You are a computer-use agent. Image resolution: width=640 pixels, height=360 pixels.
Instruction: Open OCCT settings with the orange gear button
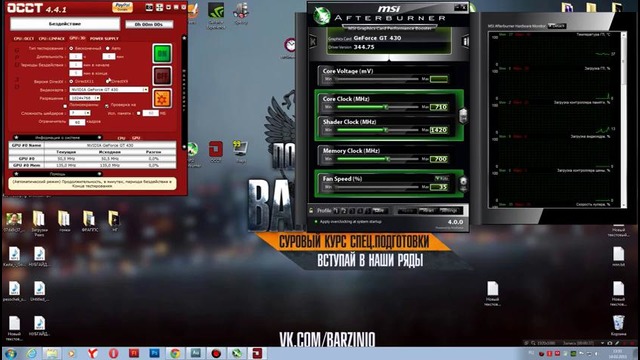point(162,98)
